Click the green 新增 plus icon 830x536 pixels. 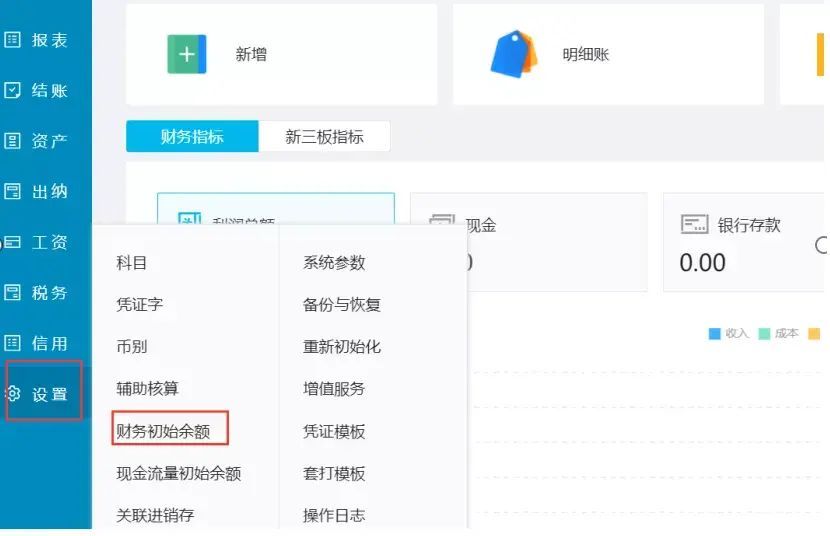pyautogui.click(x=187, y=54)
